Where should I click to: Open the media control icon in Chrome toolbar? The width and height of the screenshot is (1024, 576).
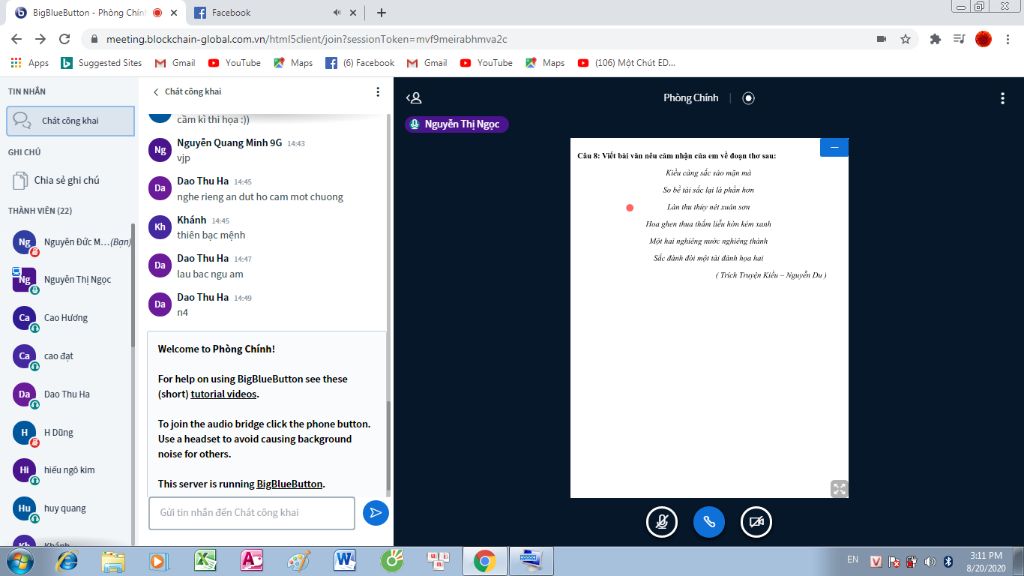959,39
